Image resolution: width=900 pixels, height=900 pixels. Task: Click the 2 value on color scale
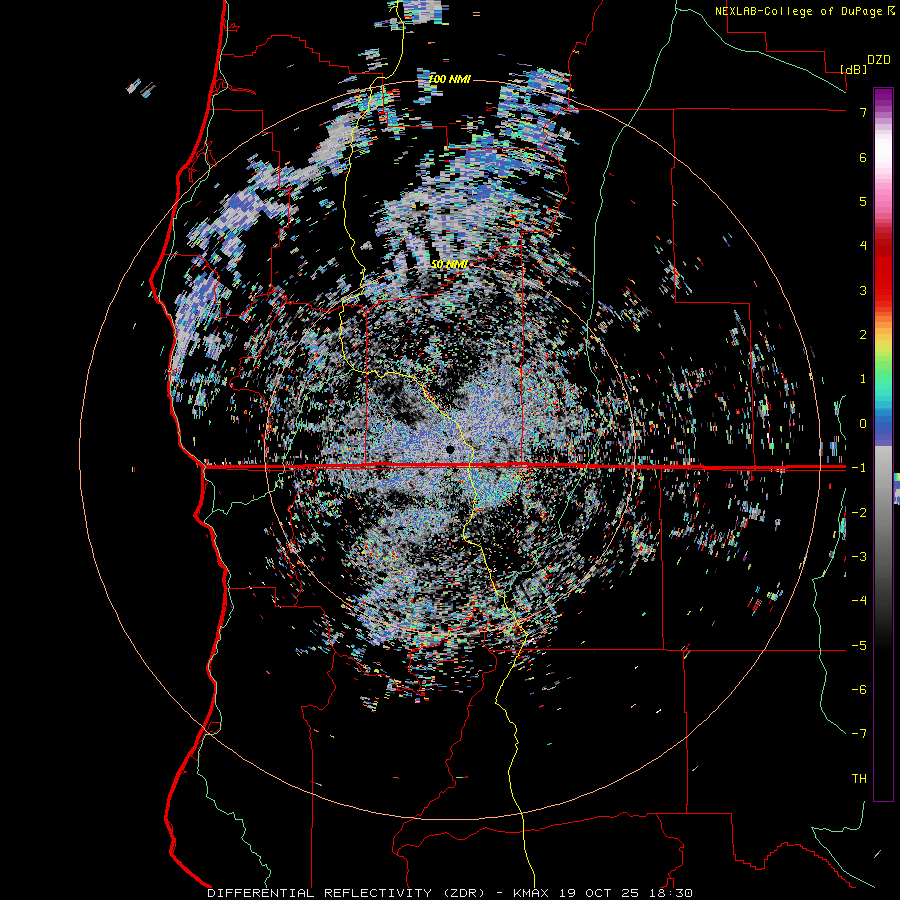[x=863, y=335]
